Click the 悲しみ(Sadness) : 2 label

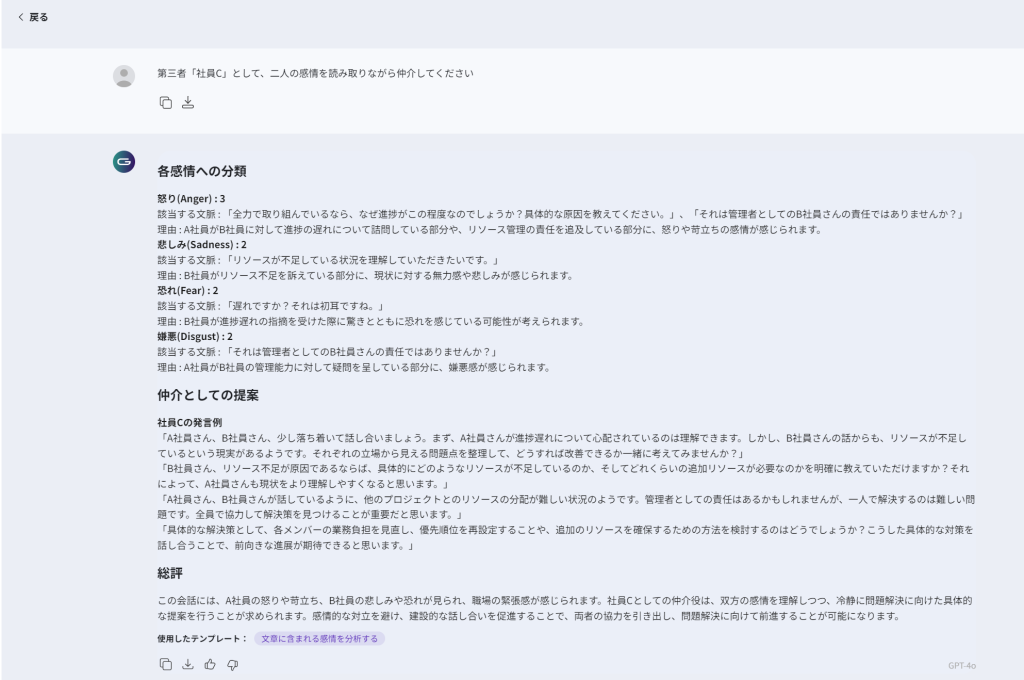click(202, 245)
